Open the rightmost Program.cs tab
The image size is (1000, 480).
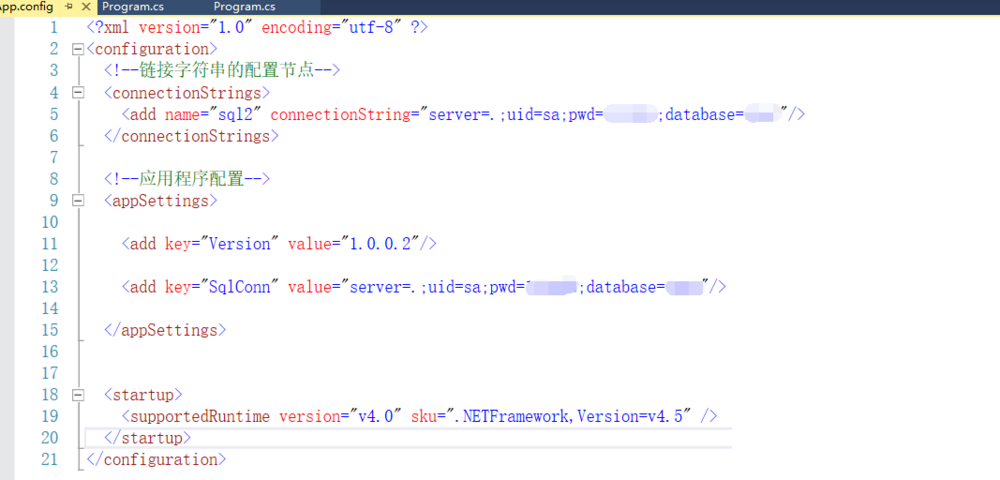tap(244, 6)
